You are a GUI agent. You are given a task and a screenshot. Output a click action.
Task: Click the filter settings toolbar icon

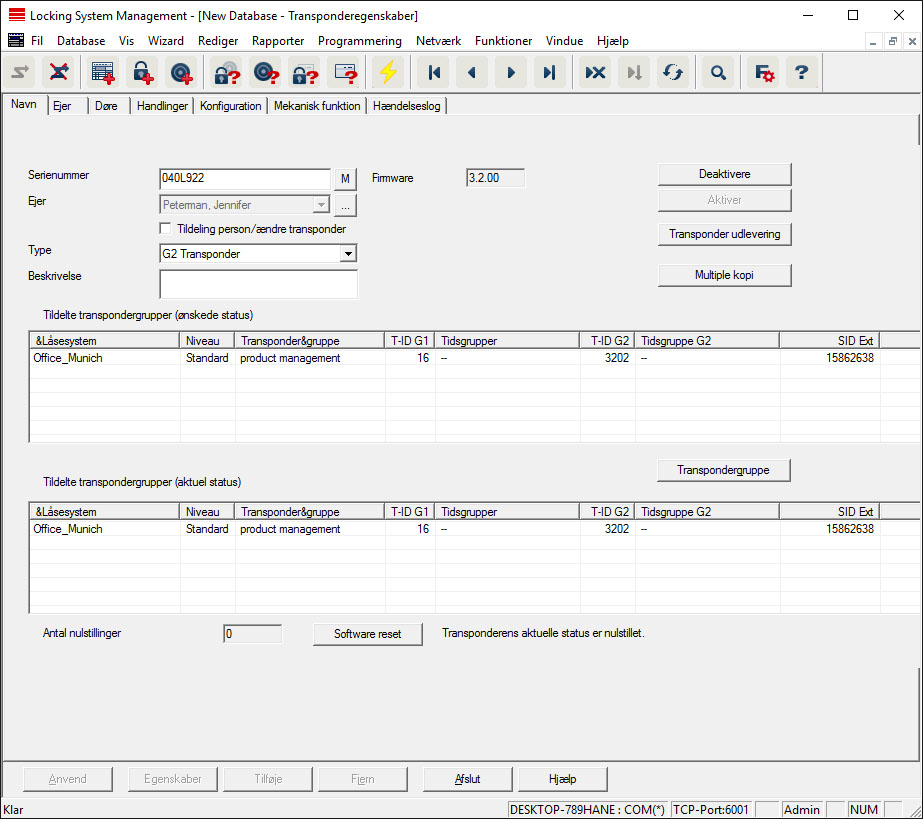[764, 72]
